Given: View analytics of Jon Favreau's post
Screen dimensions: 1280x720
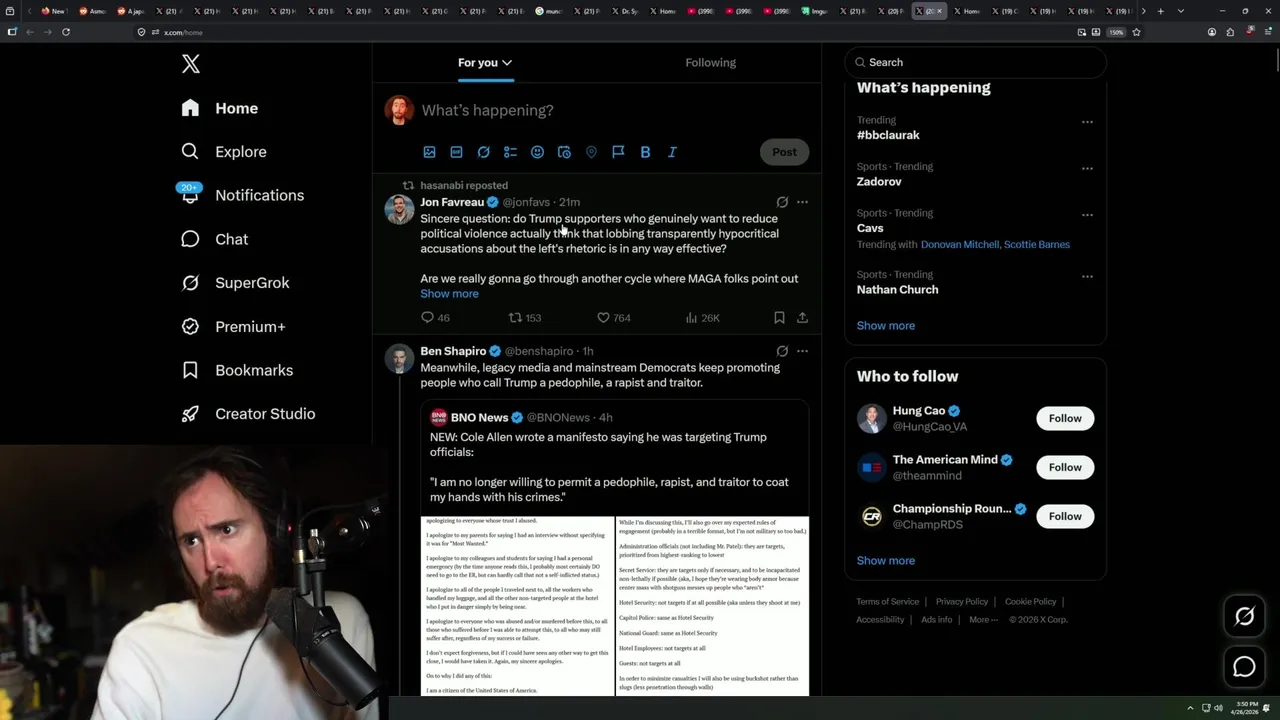Looking at the screenshot, I should pos(702,318).
